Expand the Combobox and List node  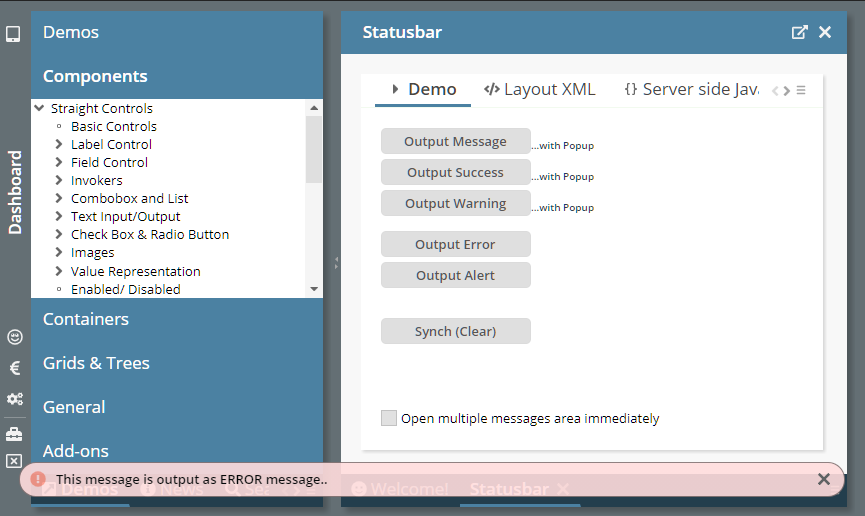(59, 198)
